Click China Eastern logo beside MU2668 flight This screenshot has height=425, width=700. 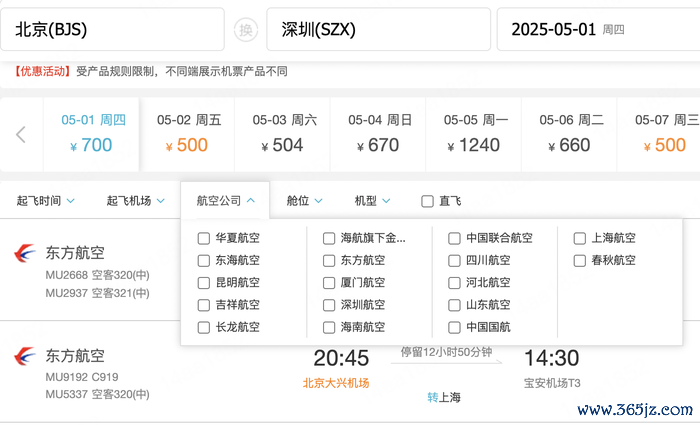25,253
